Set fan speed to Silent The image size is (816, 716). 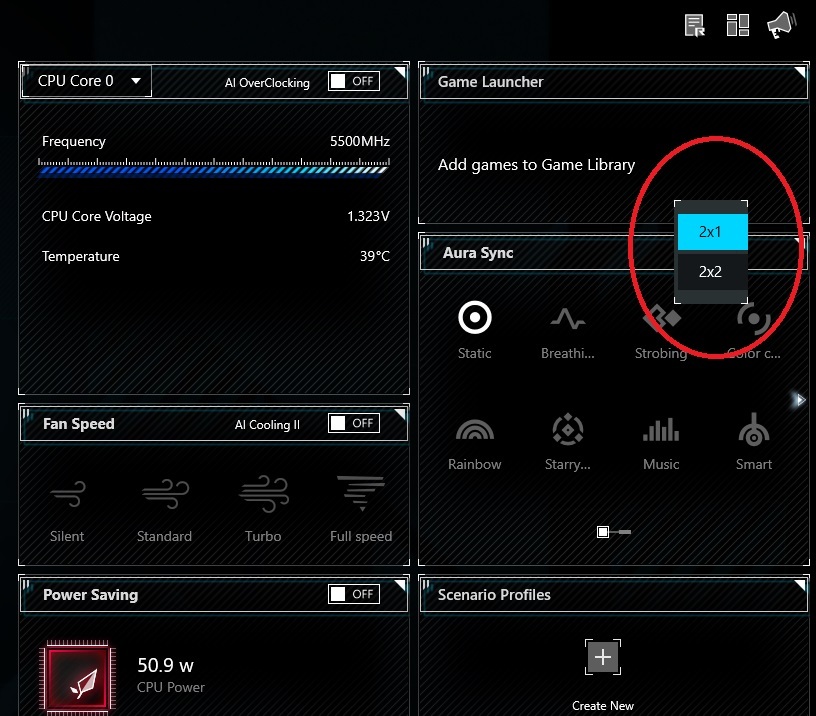coord(67,510)
